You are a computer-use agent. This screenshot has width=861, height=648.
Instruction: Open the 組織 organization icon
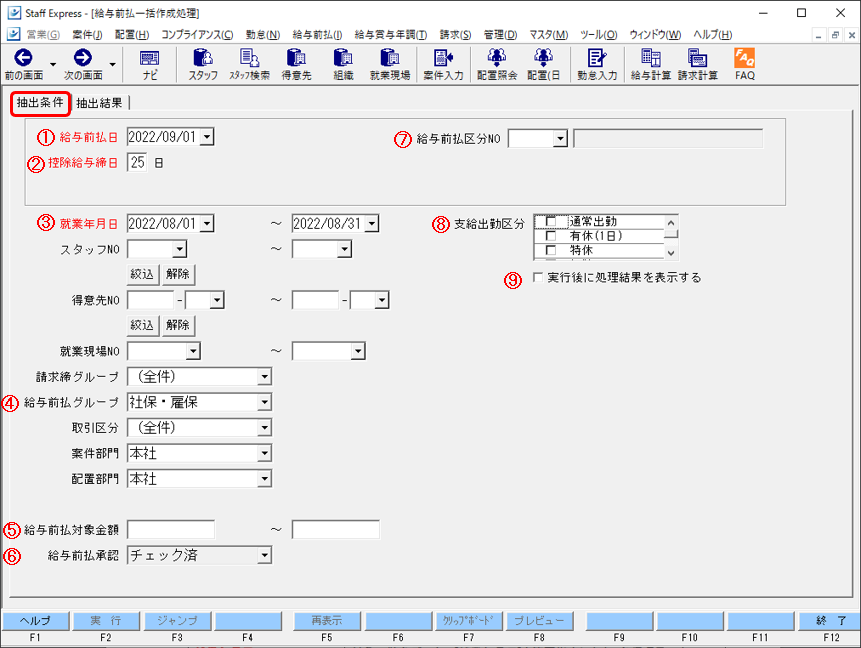point(343,58)
